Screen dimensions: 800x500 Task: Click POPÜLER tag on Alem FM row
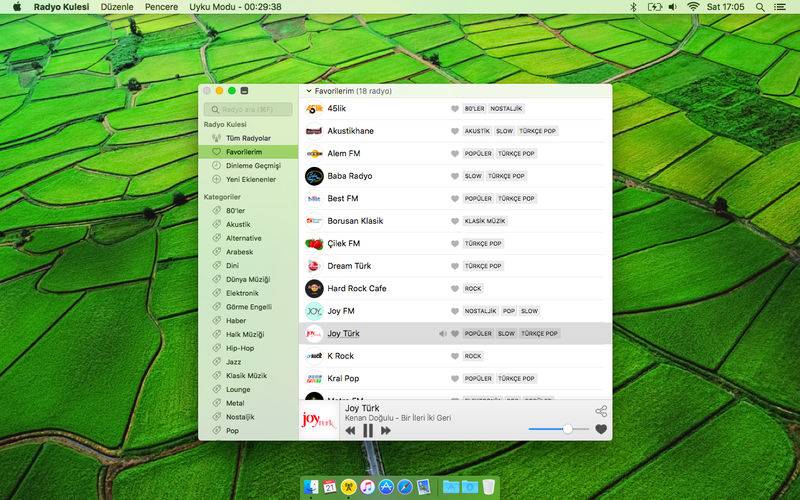pyautogui.click(x=478, y=154)
